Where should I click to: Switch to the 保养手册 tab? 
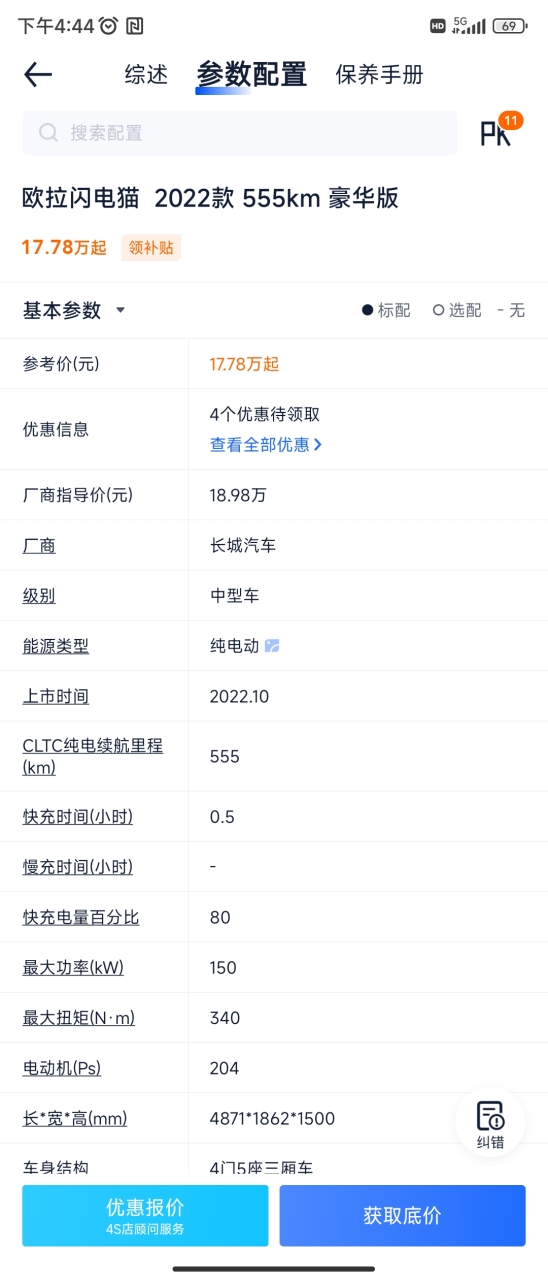[x=379, y=74]
